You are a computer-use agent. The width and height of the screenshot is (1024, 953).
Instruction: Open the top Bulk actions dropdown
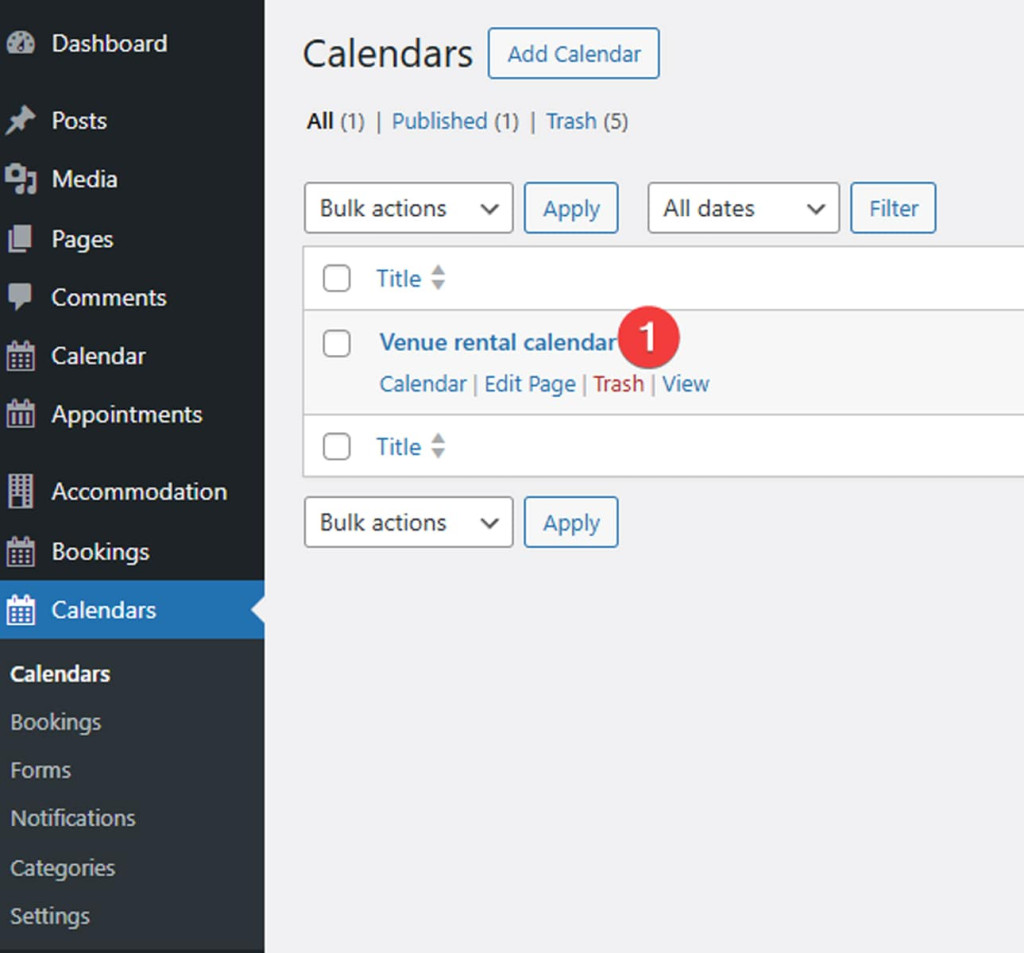408,208
